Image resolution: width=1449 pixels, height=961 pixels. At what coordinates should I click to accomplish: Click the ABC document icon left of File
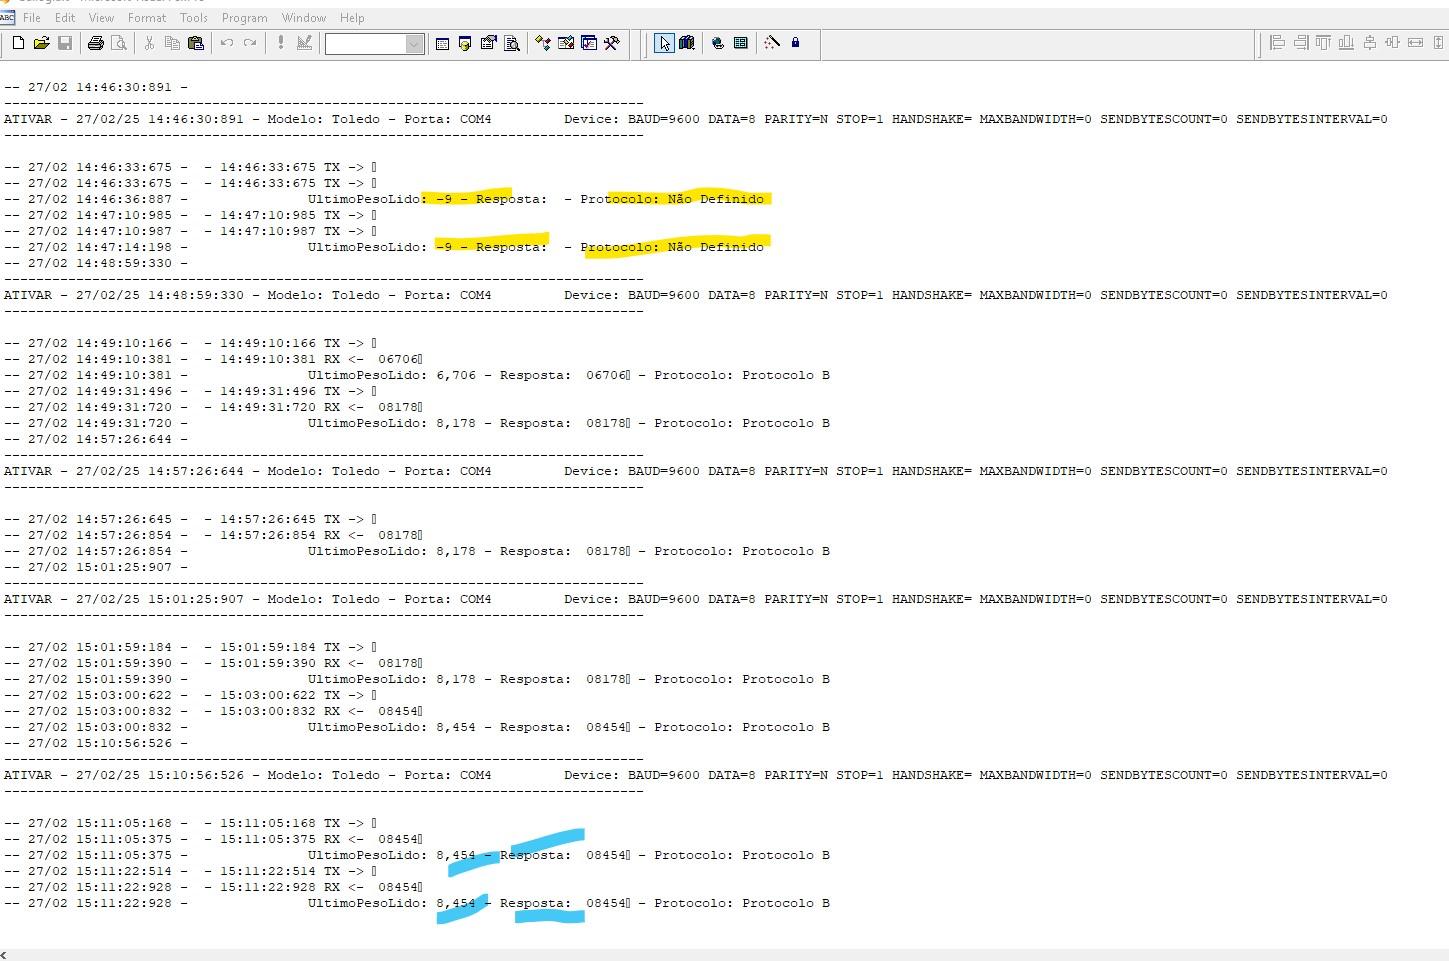pos(8,18)
